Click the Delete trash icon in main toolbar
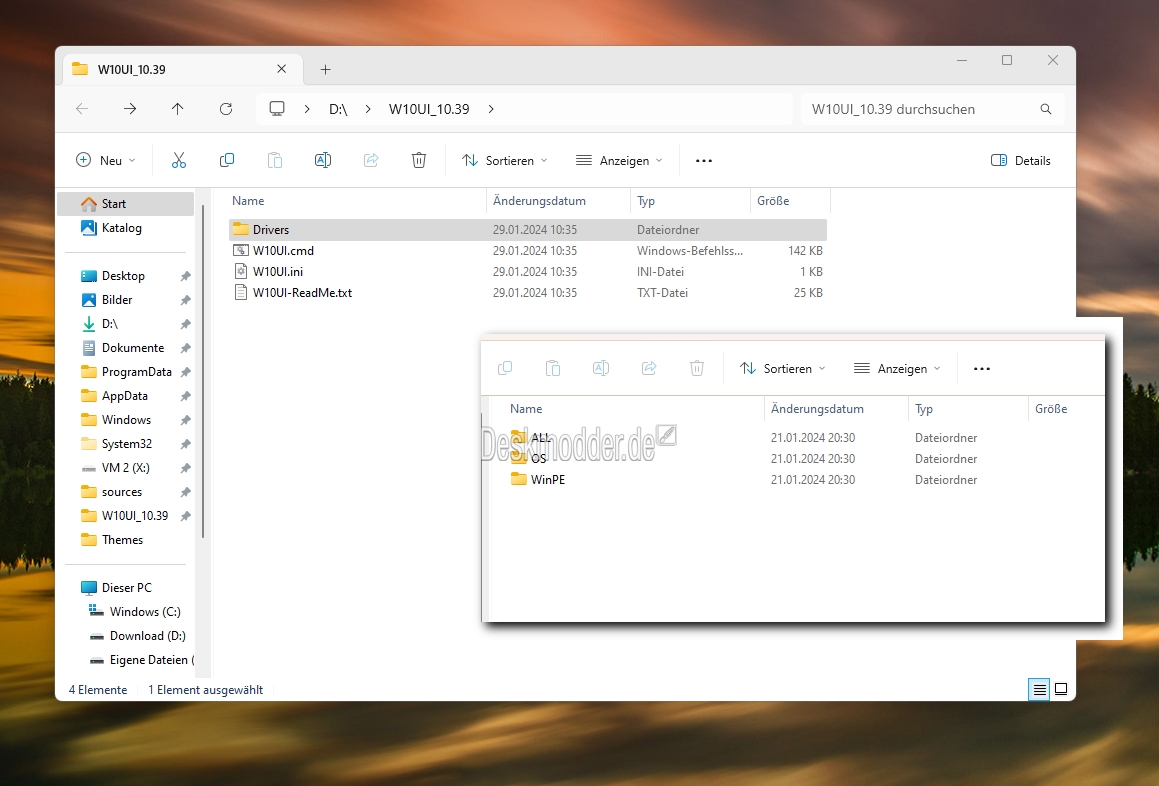 click(419, 160)
